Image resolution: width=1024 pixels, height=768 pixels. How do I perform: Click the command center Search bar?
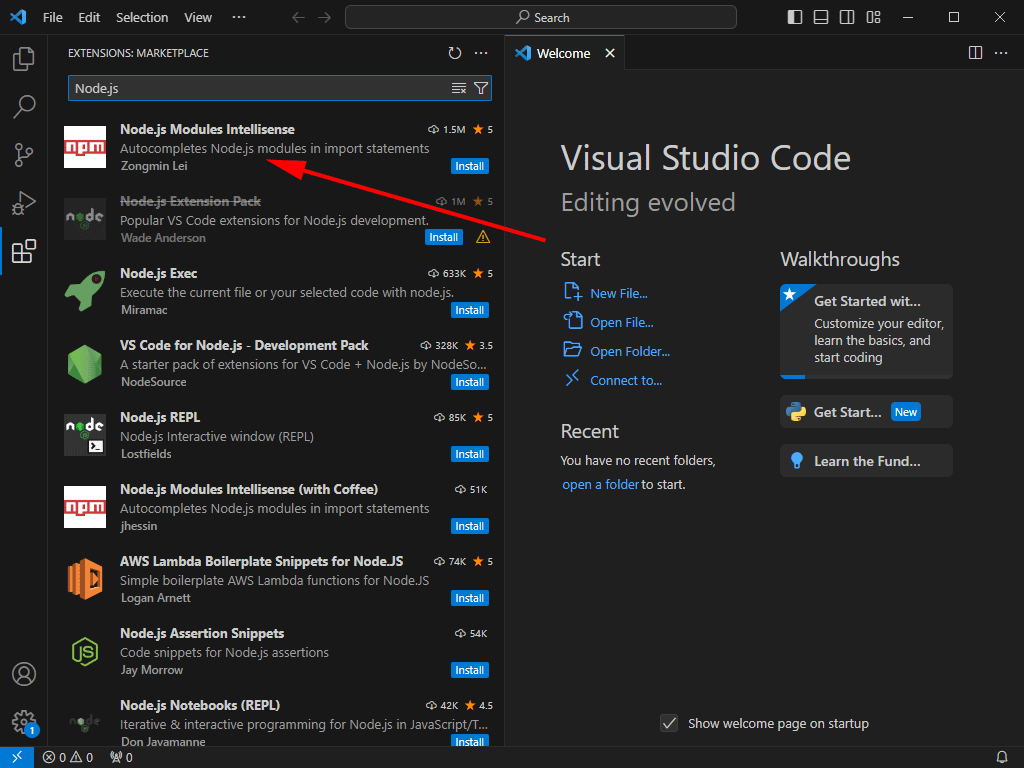pyautogui.click(x=541, y=17)
